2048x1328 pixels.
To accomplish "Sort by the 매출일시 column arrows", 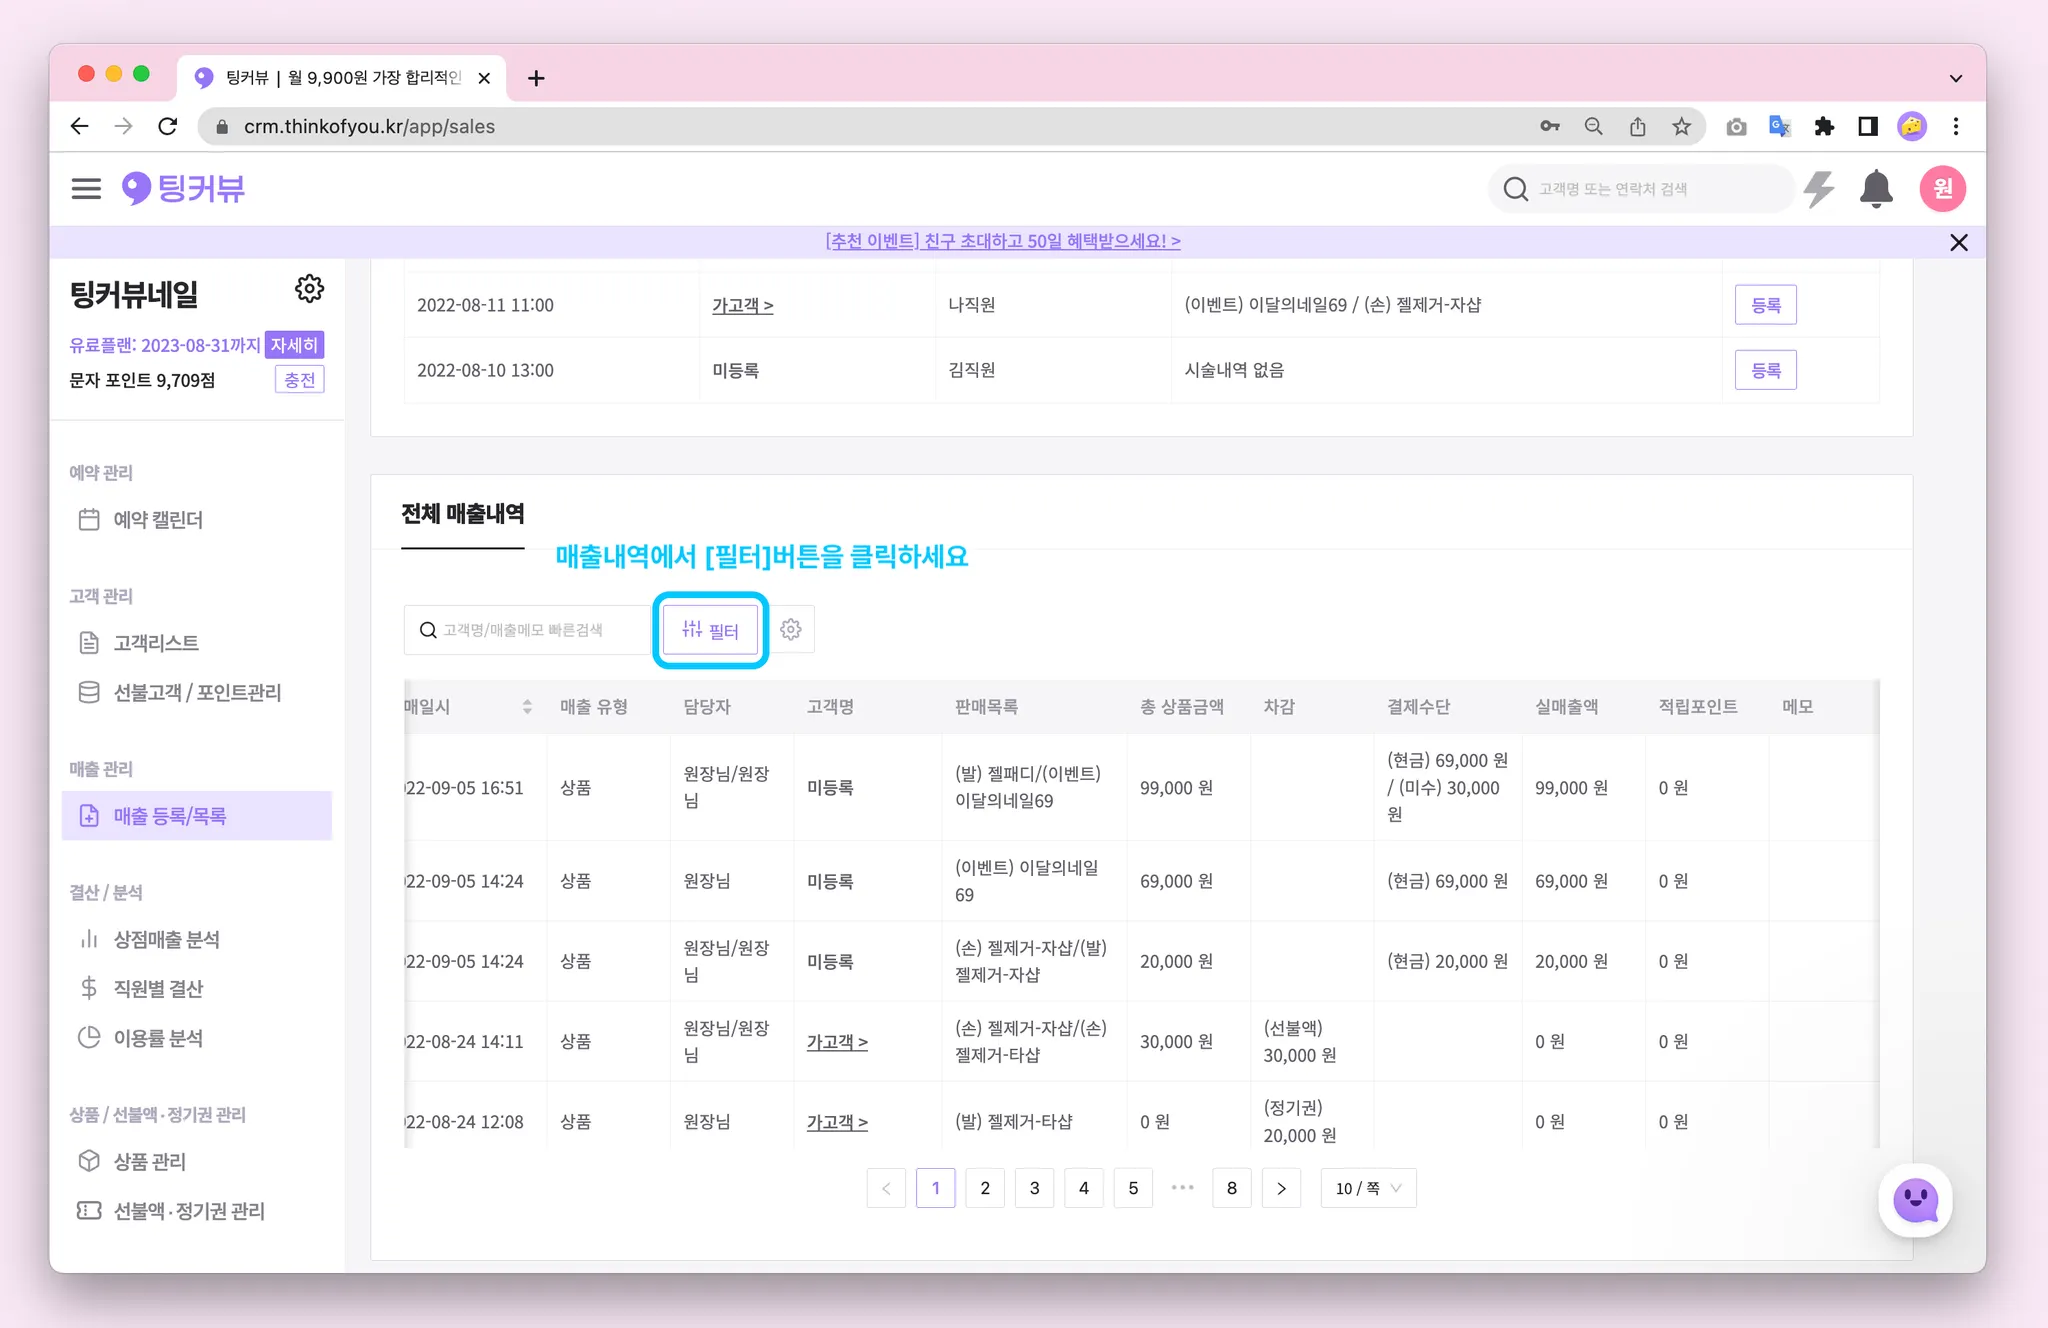I will (x=527, y=707).
